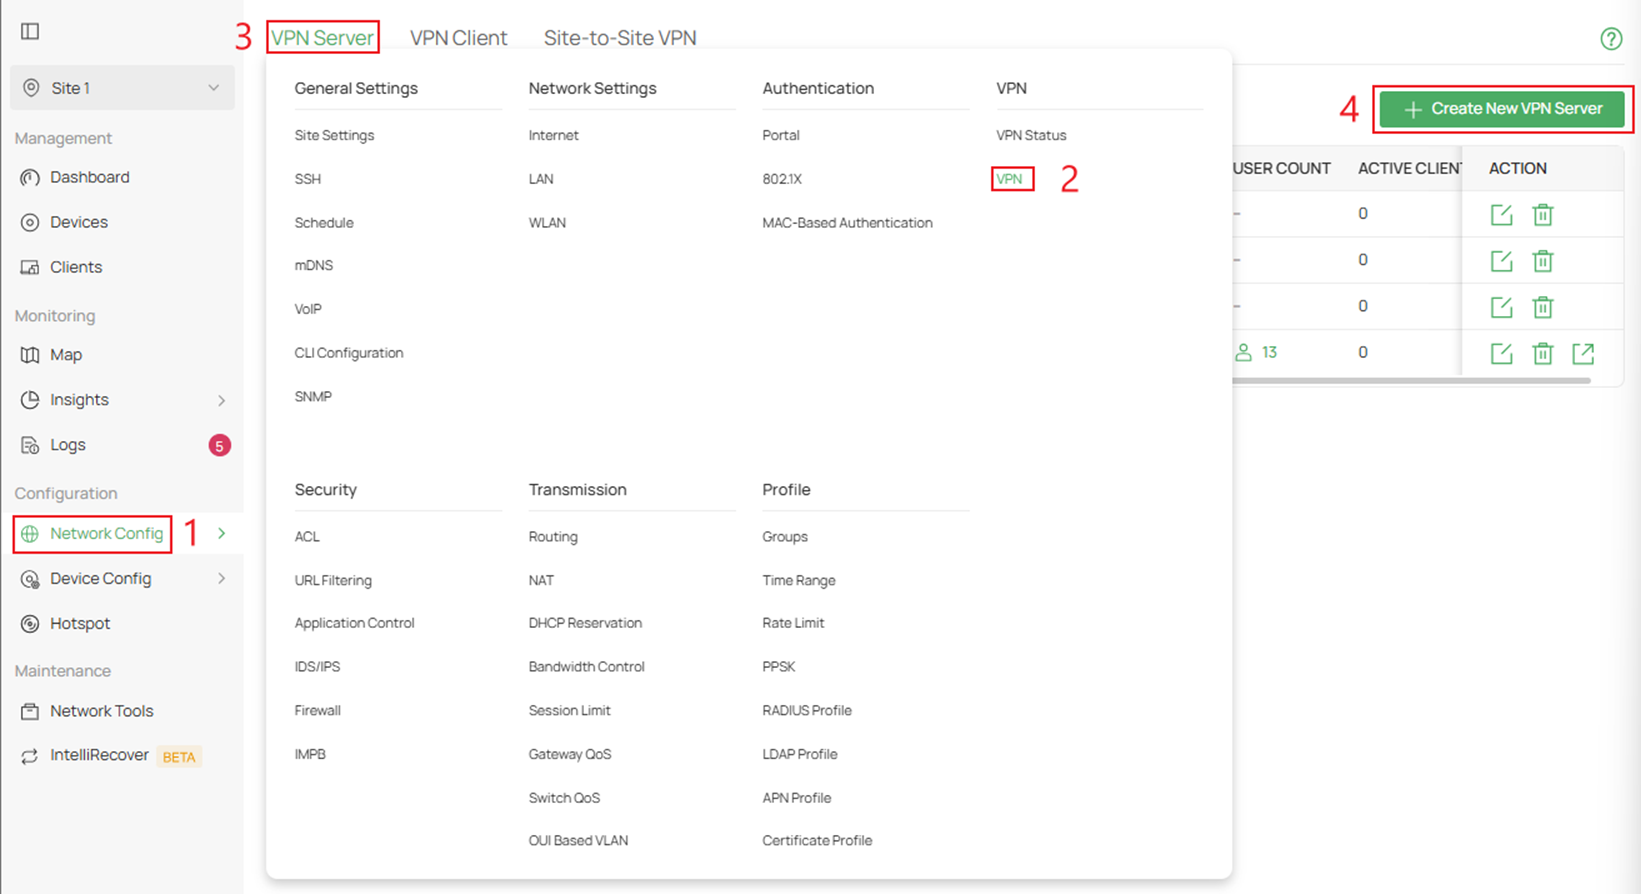Open the Firewall security setting
Screen dimensions: 1641x894
(x=317, y=711)
